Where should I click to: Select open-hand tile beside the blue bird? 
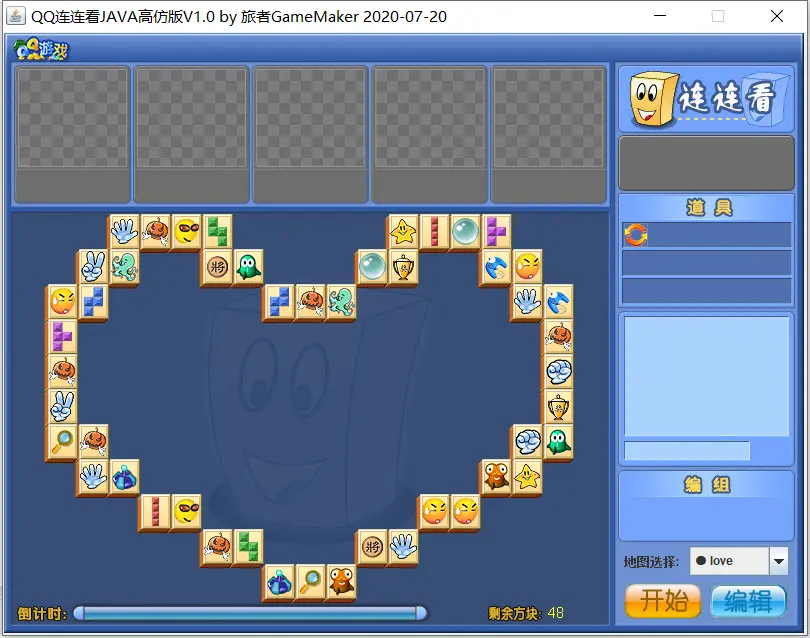[x=527, y=301]
